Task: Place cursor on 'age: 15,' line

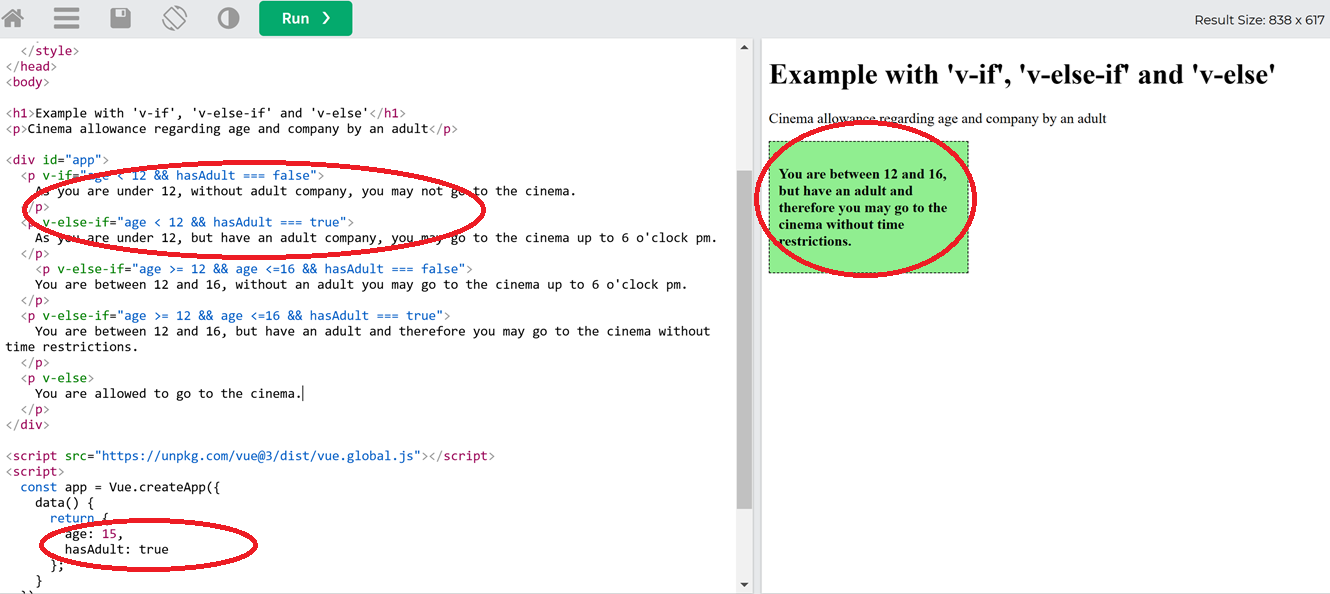Action: (x=94, y=534)
